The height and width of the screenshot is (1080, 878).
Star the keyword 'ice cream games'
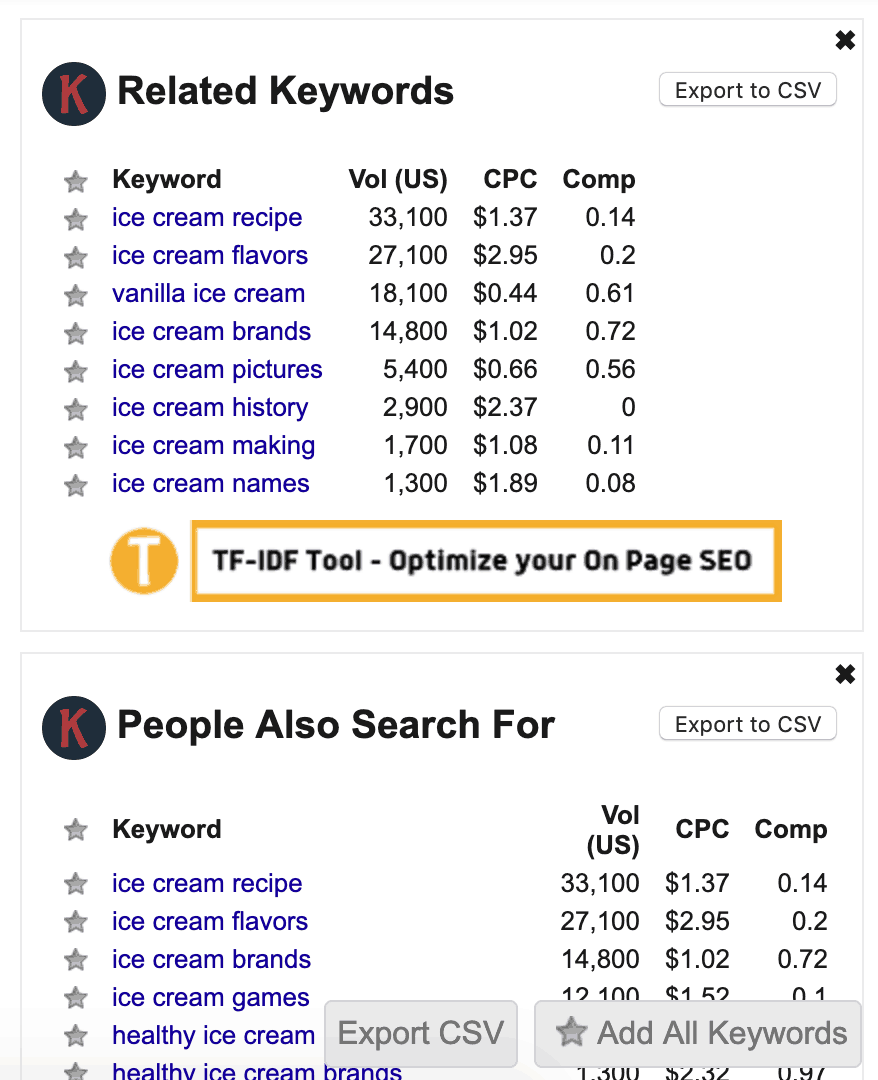pyautogui.click(x=75, y=998)
